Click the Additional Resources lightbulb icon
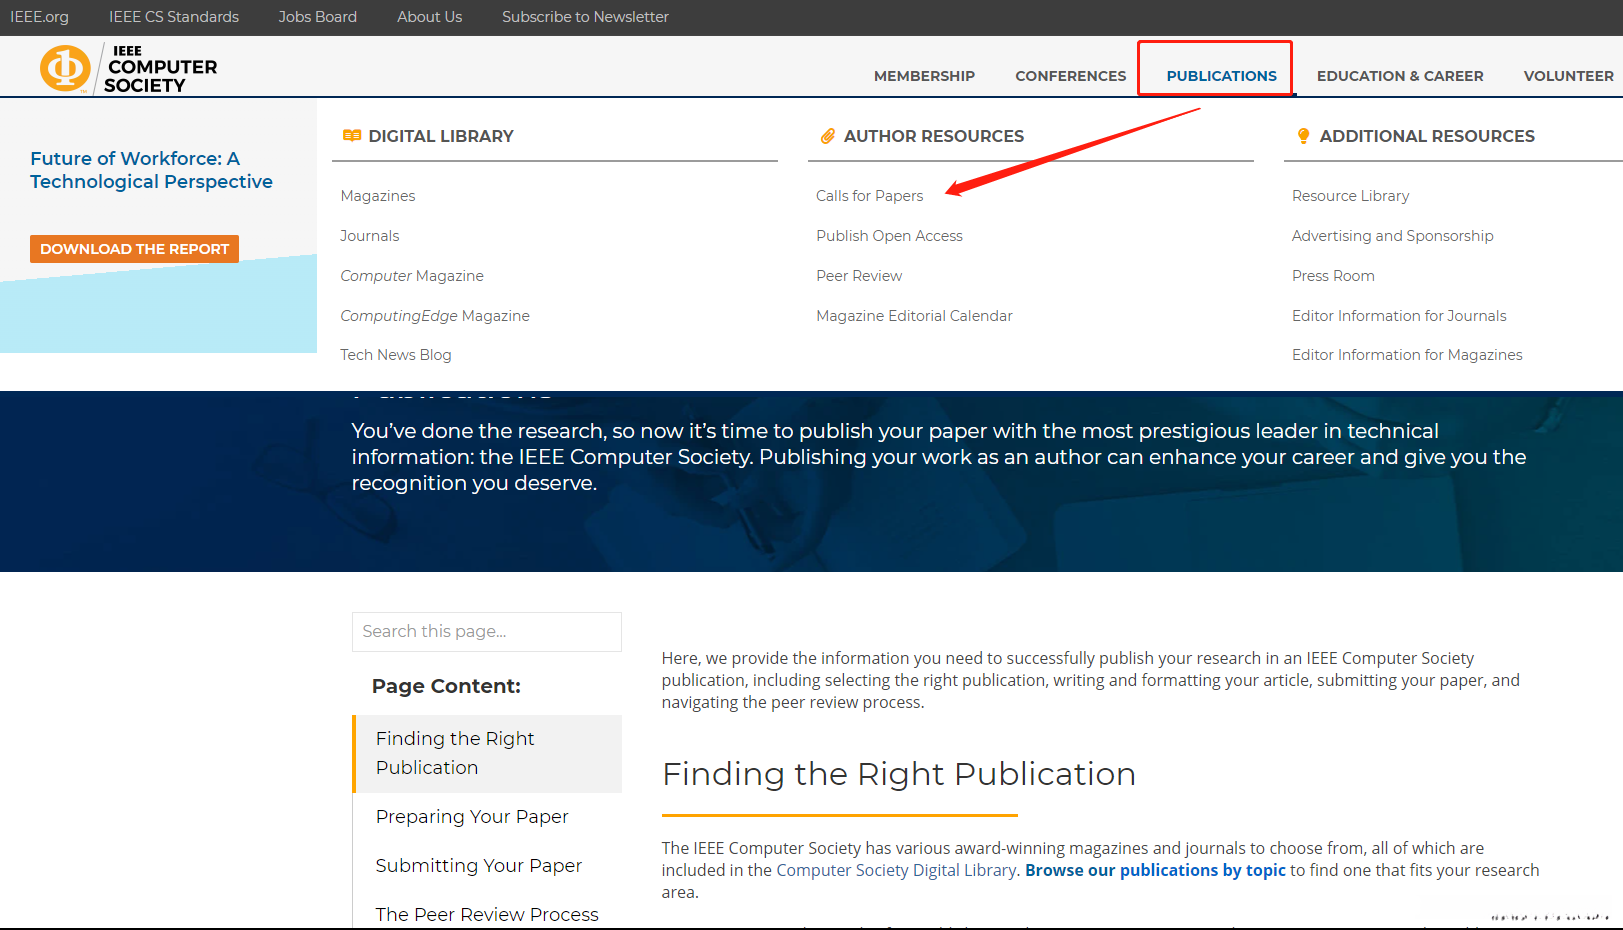 click(x=1303, y=136)
